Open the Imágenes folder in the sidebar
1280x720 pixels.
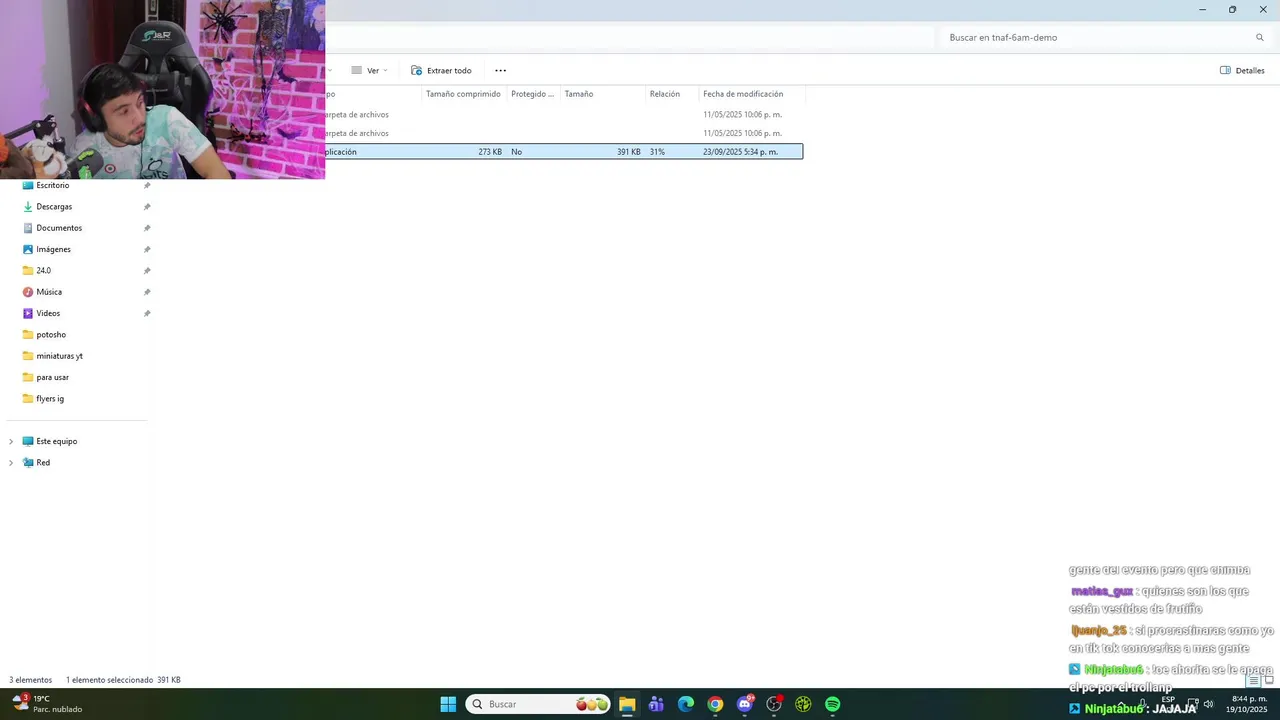[x=53, y=249]
